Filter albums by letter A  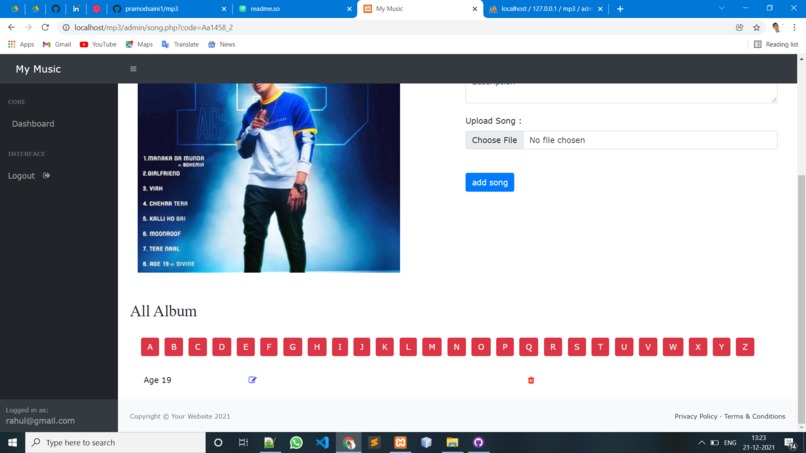click(150, 347)
